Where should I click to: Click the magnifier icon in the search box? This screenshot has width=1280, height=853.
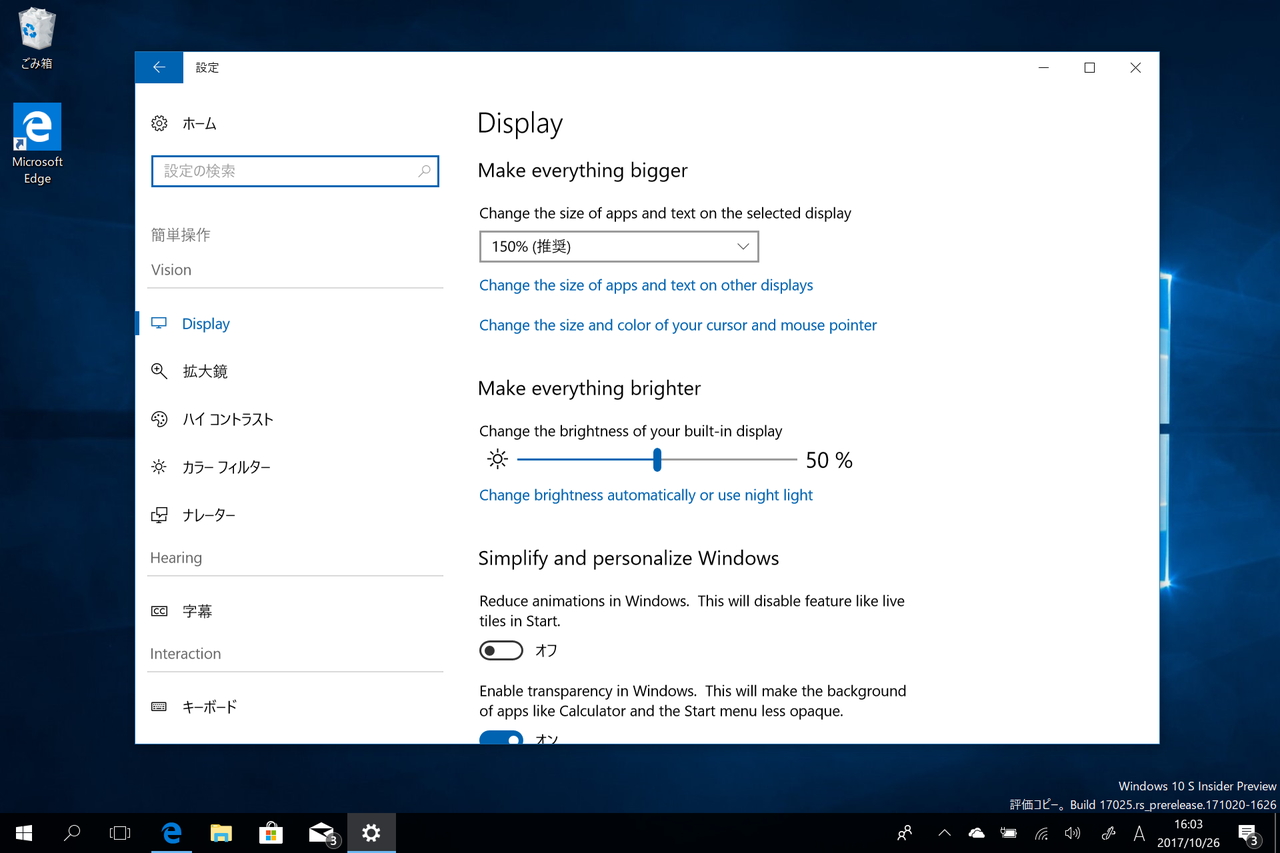click(x=424, y=171)
